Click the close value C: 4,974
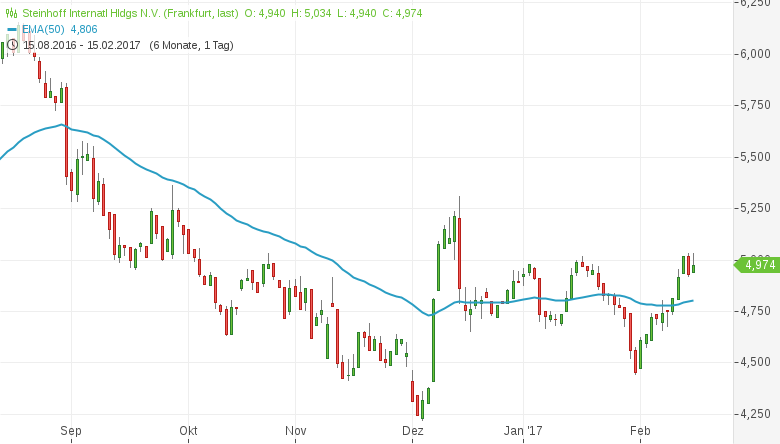 click(x=402, y=13)
